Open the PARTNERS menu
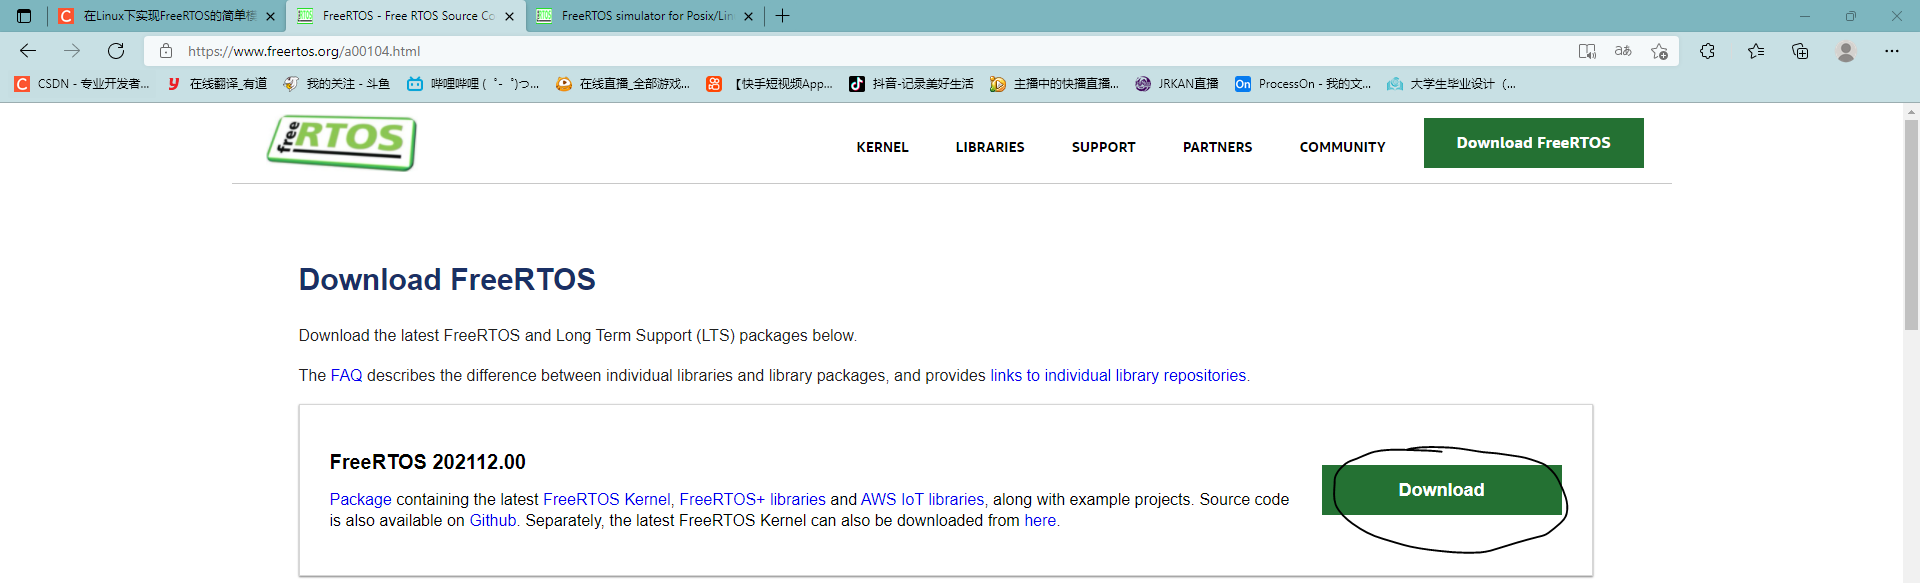The image size is (1920, 583). click(x=1217, y=147)
